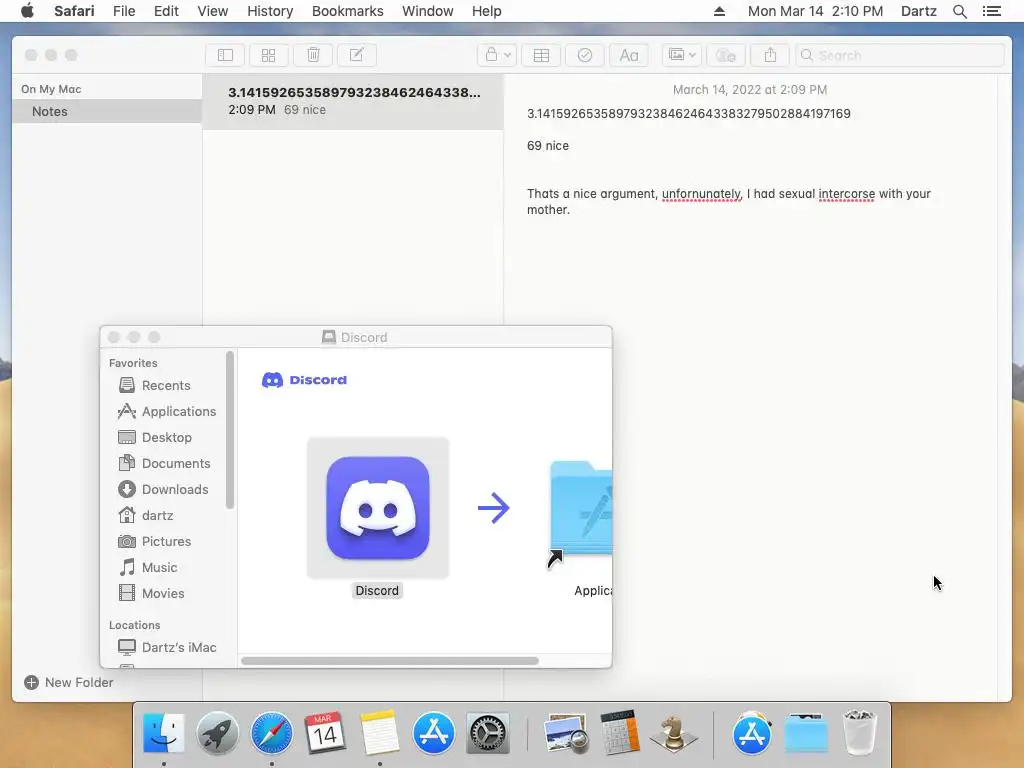Click the Discord installer horizontal scrollbar
1024x768 pixels.
[x=390, y=661]
